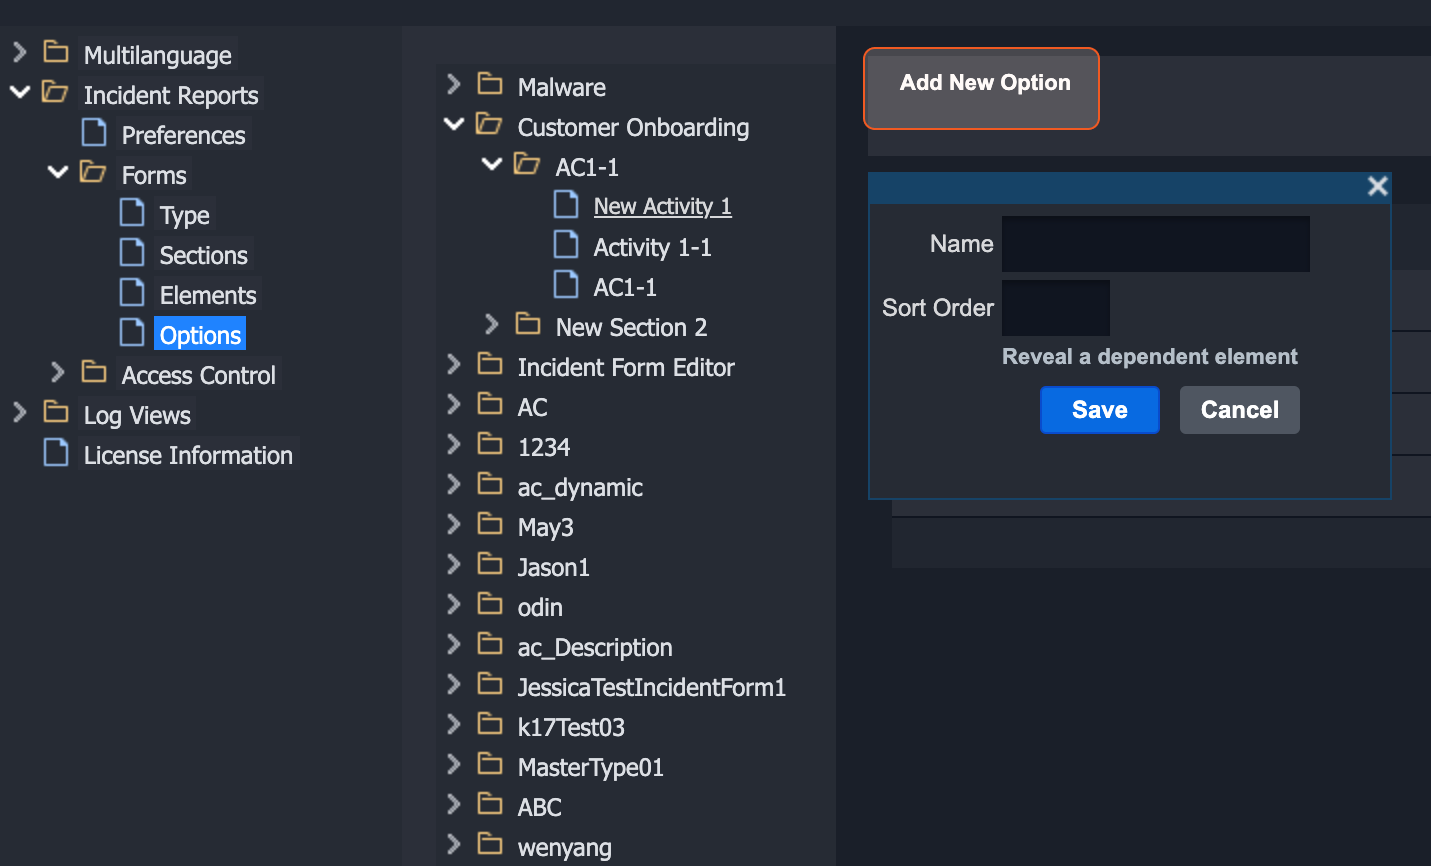This screenshot has height=866, width=1431.
Task: Click the Preferences document icon
Action: pos(94,133)
